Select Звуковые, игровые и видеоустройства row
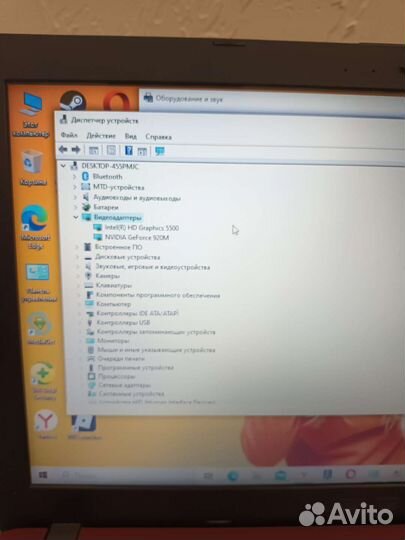405x540 pixels. coord(153,267)
